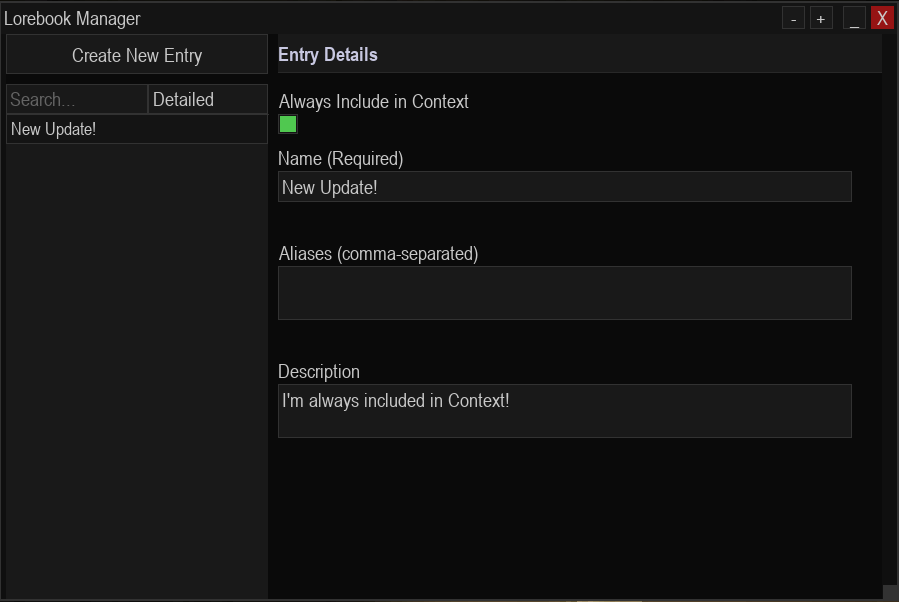Click the Lorebook Manager window title
899x602 pixels.
pos(72,18)
